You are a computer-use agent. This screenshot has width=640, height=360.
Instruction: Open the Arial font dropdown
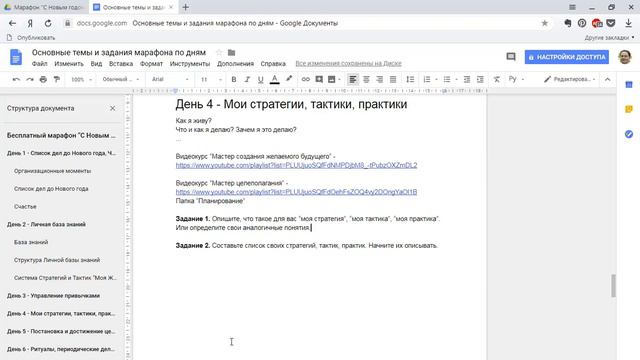pos(170,79)
